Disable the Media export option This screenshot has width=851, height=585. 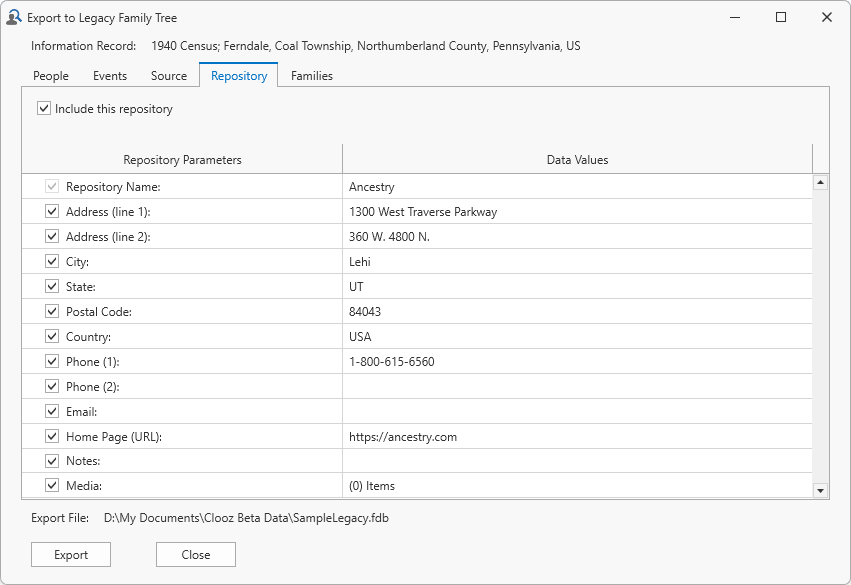(x=52, y=486)
